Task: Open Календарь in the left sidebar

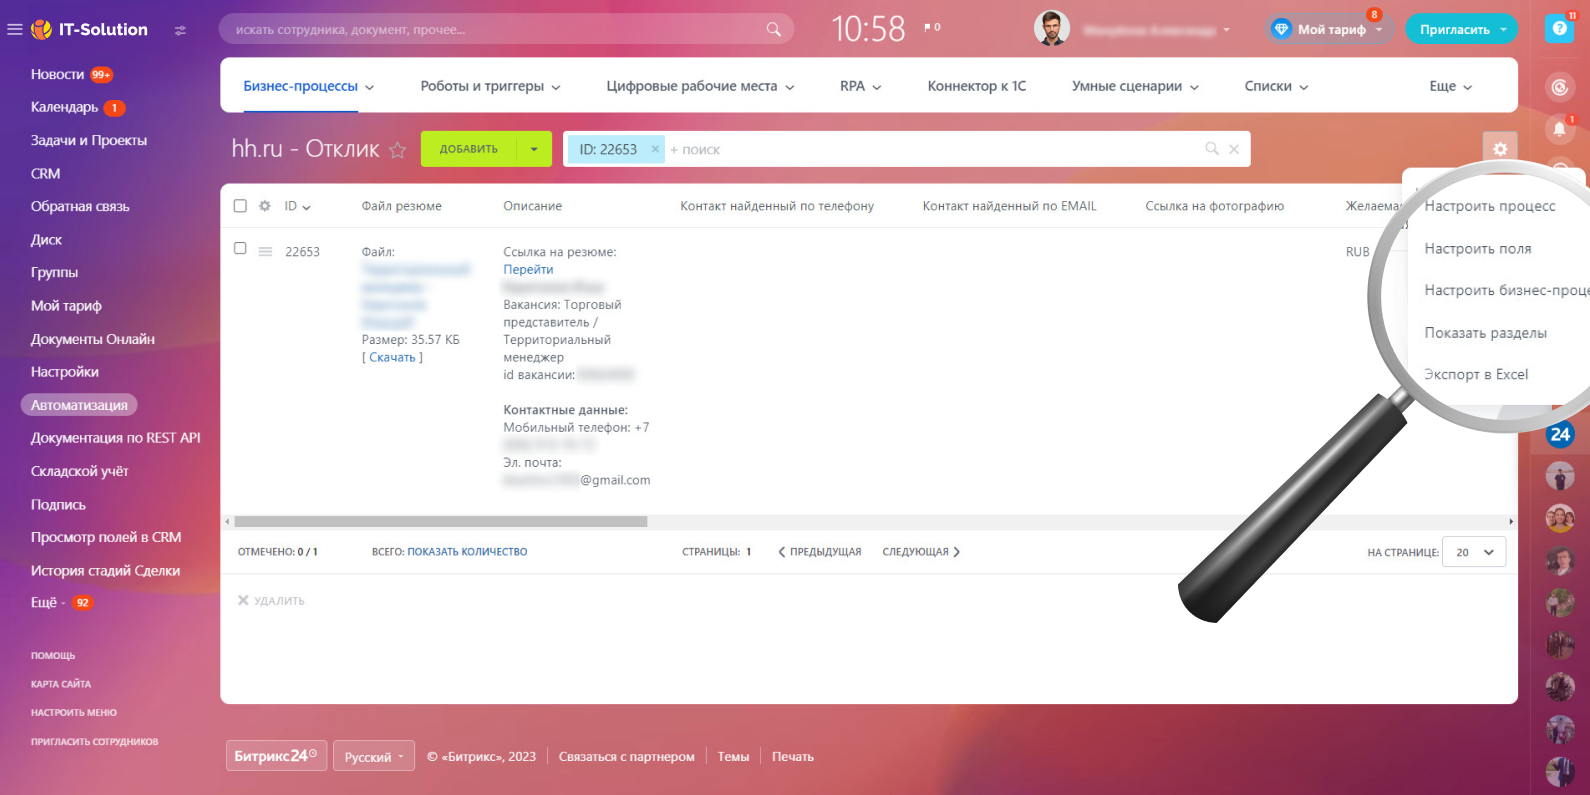Action: [65, 107]
